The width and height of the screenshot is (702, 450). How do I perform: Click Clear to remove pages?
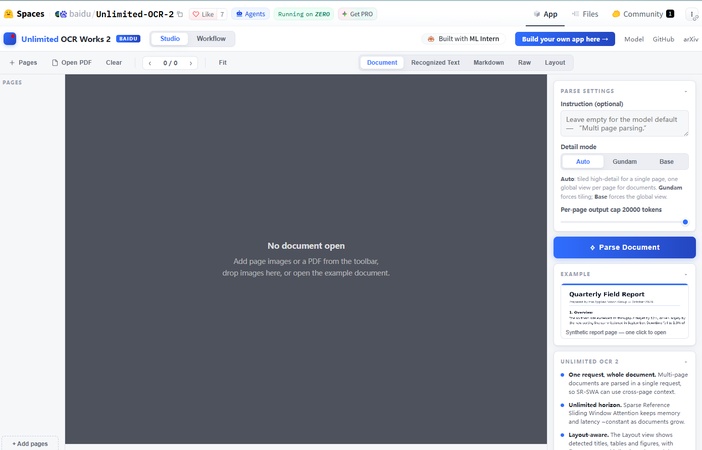point(114,63)
